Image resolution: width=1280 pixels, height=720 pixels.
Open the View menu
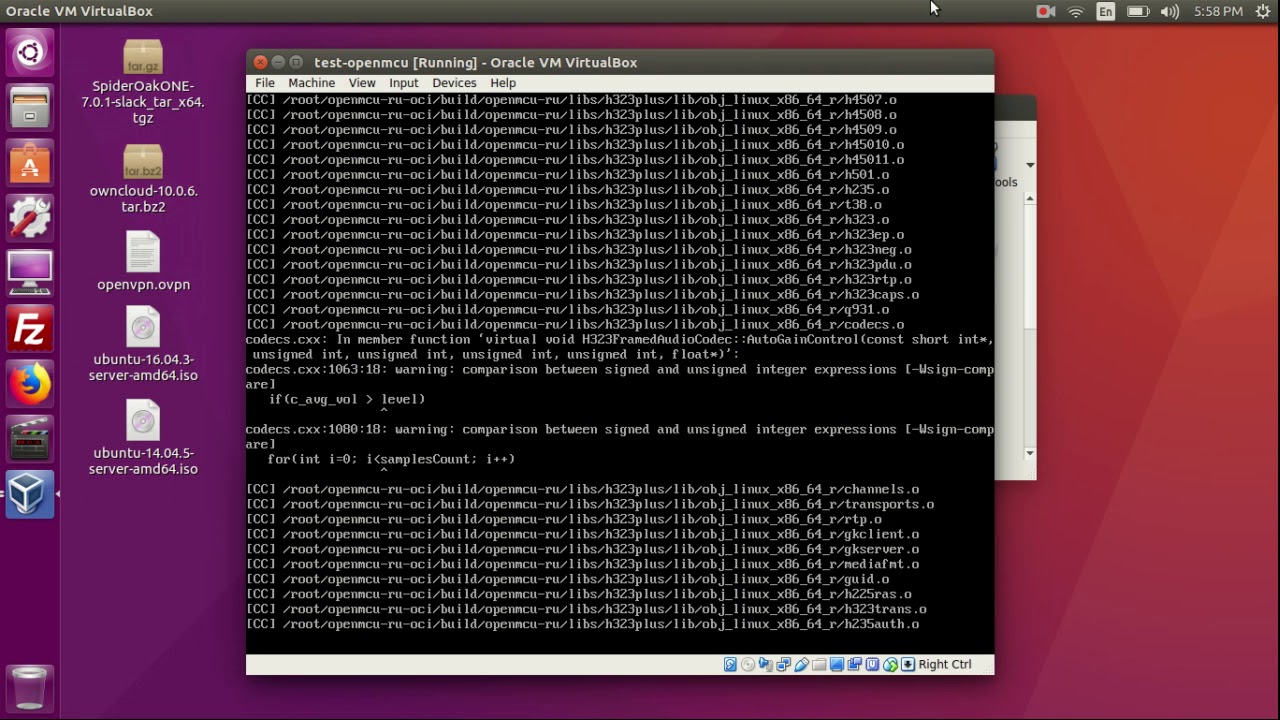(362, 83)
